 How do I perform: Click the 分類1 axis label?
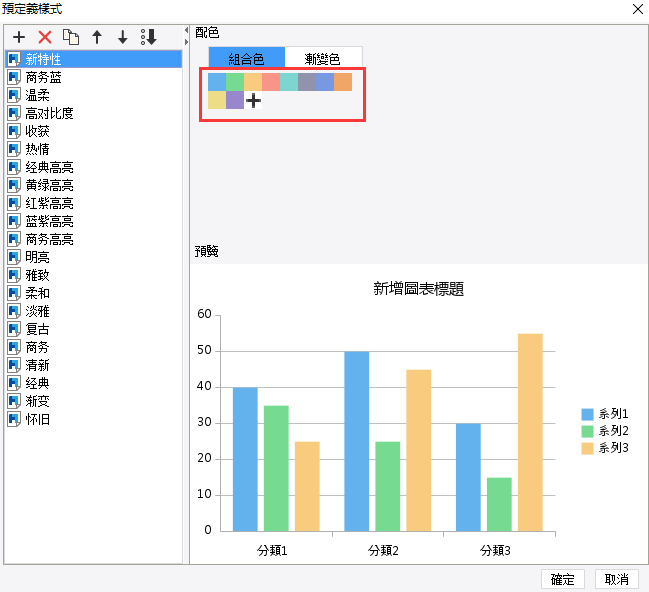click(x=272, y=551)
